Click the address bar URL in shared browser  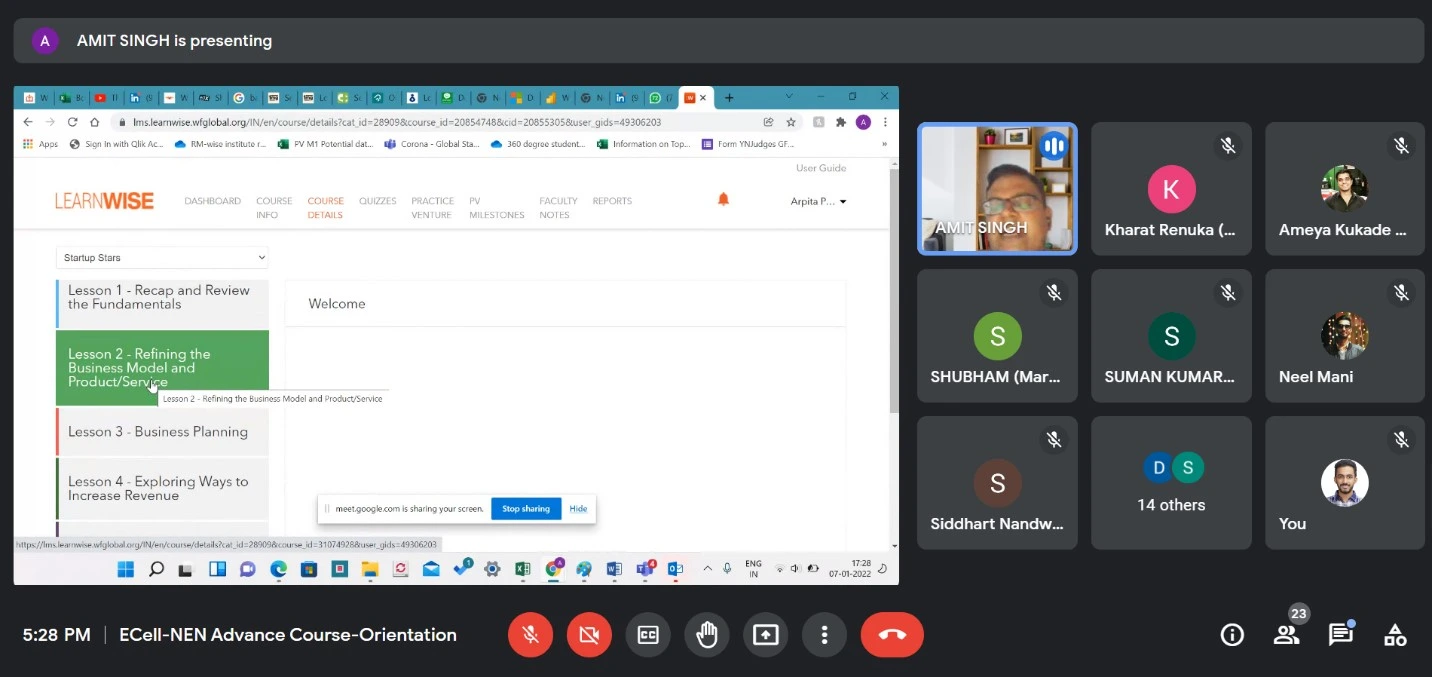[397, 122]
